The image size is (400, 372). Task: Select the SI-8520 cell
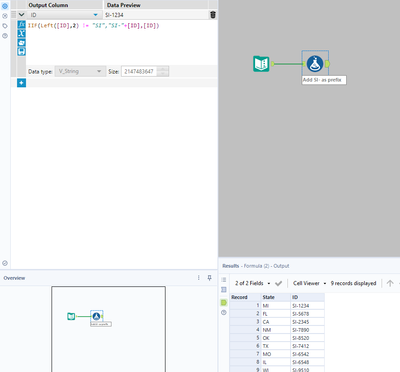[x=307, y=338]
